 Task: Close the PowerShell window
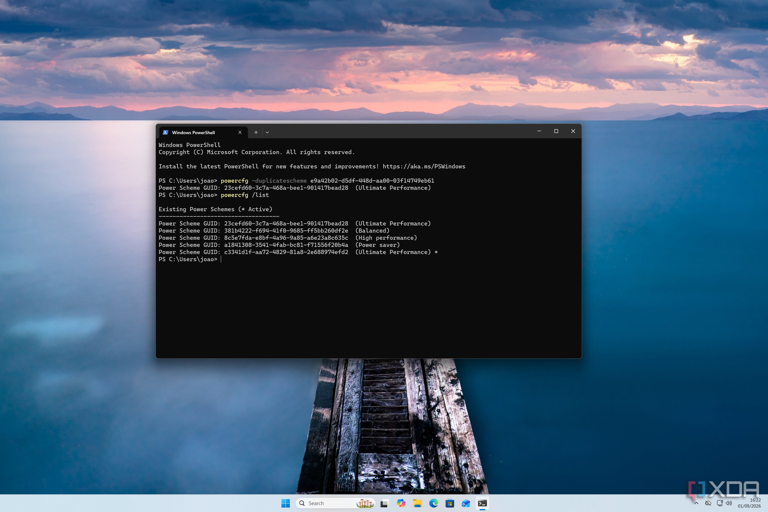(573, 131)
